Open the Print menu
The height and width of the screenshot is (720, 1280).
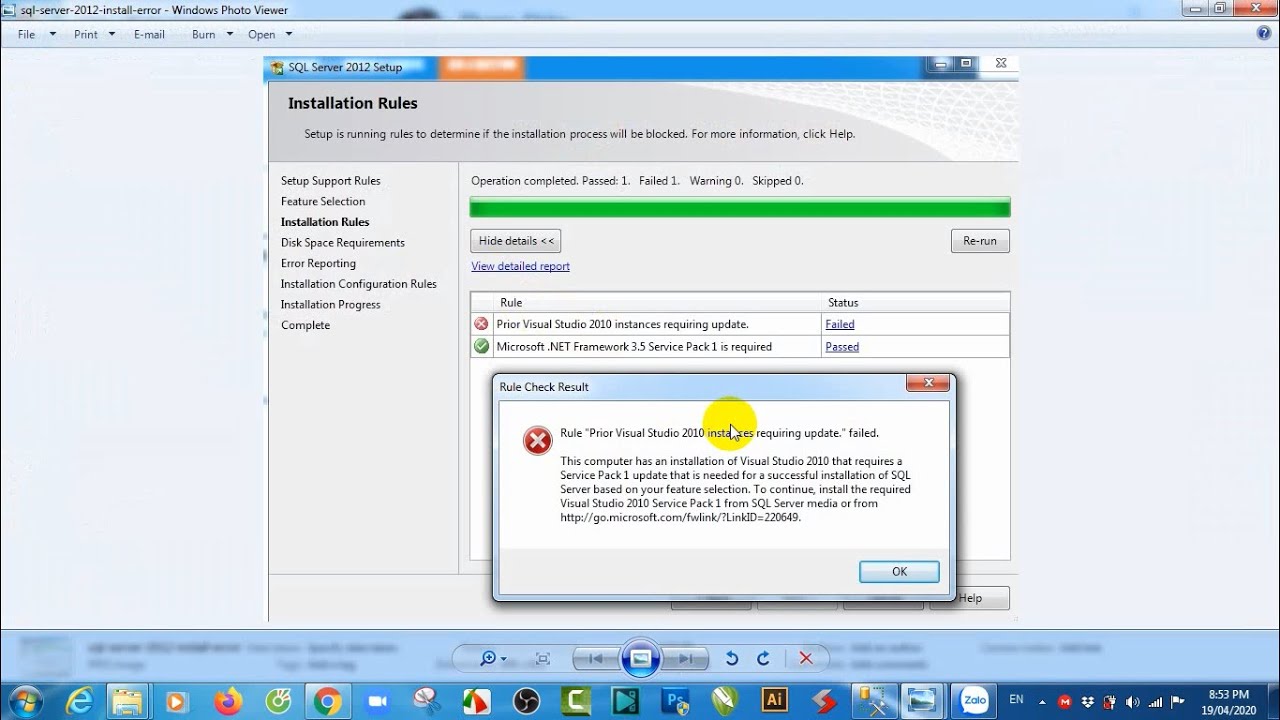(x=86, y=34)
